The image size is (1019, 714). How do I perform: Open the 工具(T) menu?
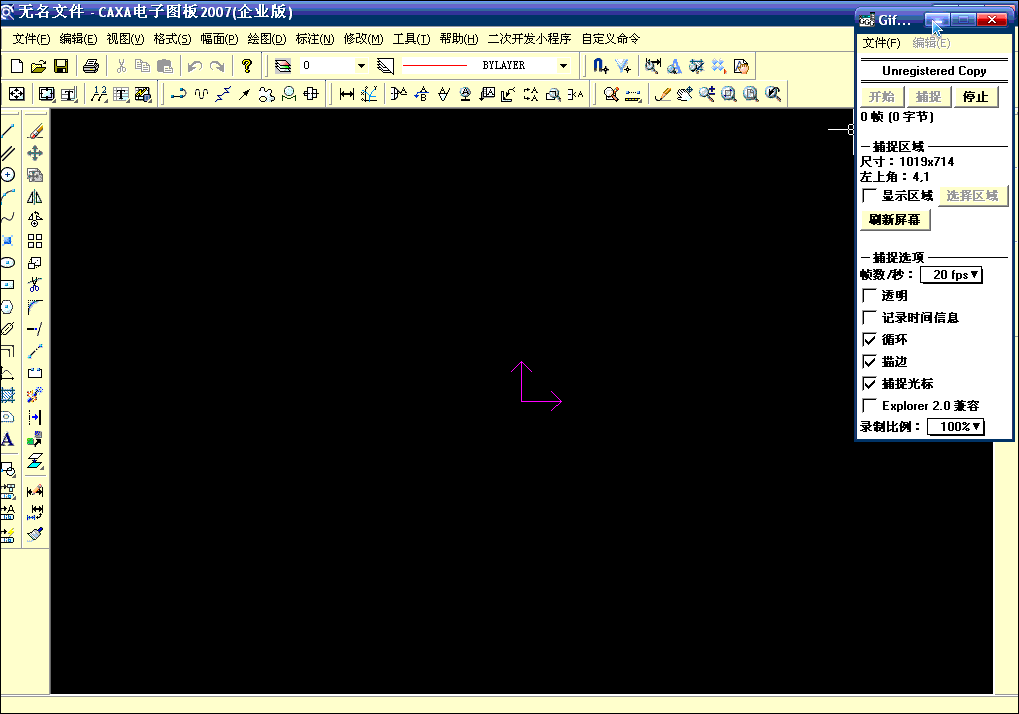pos(411,39)
